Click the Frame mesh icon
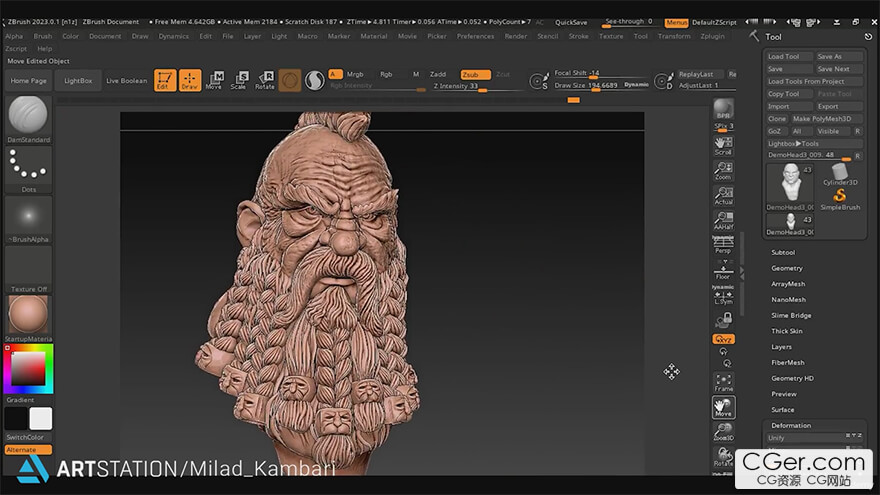 (723, 382)
